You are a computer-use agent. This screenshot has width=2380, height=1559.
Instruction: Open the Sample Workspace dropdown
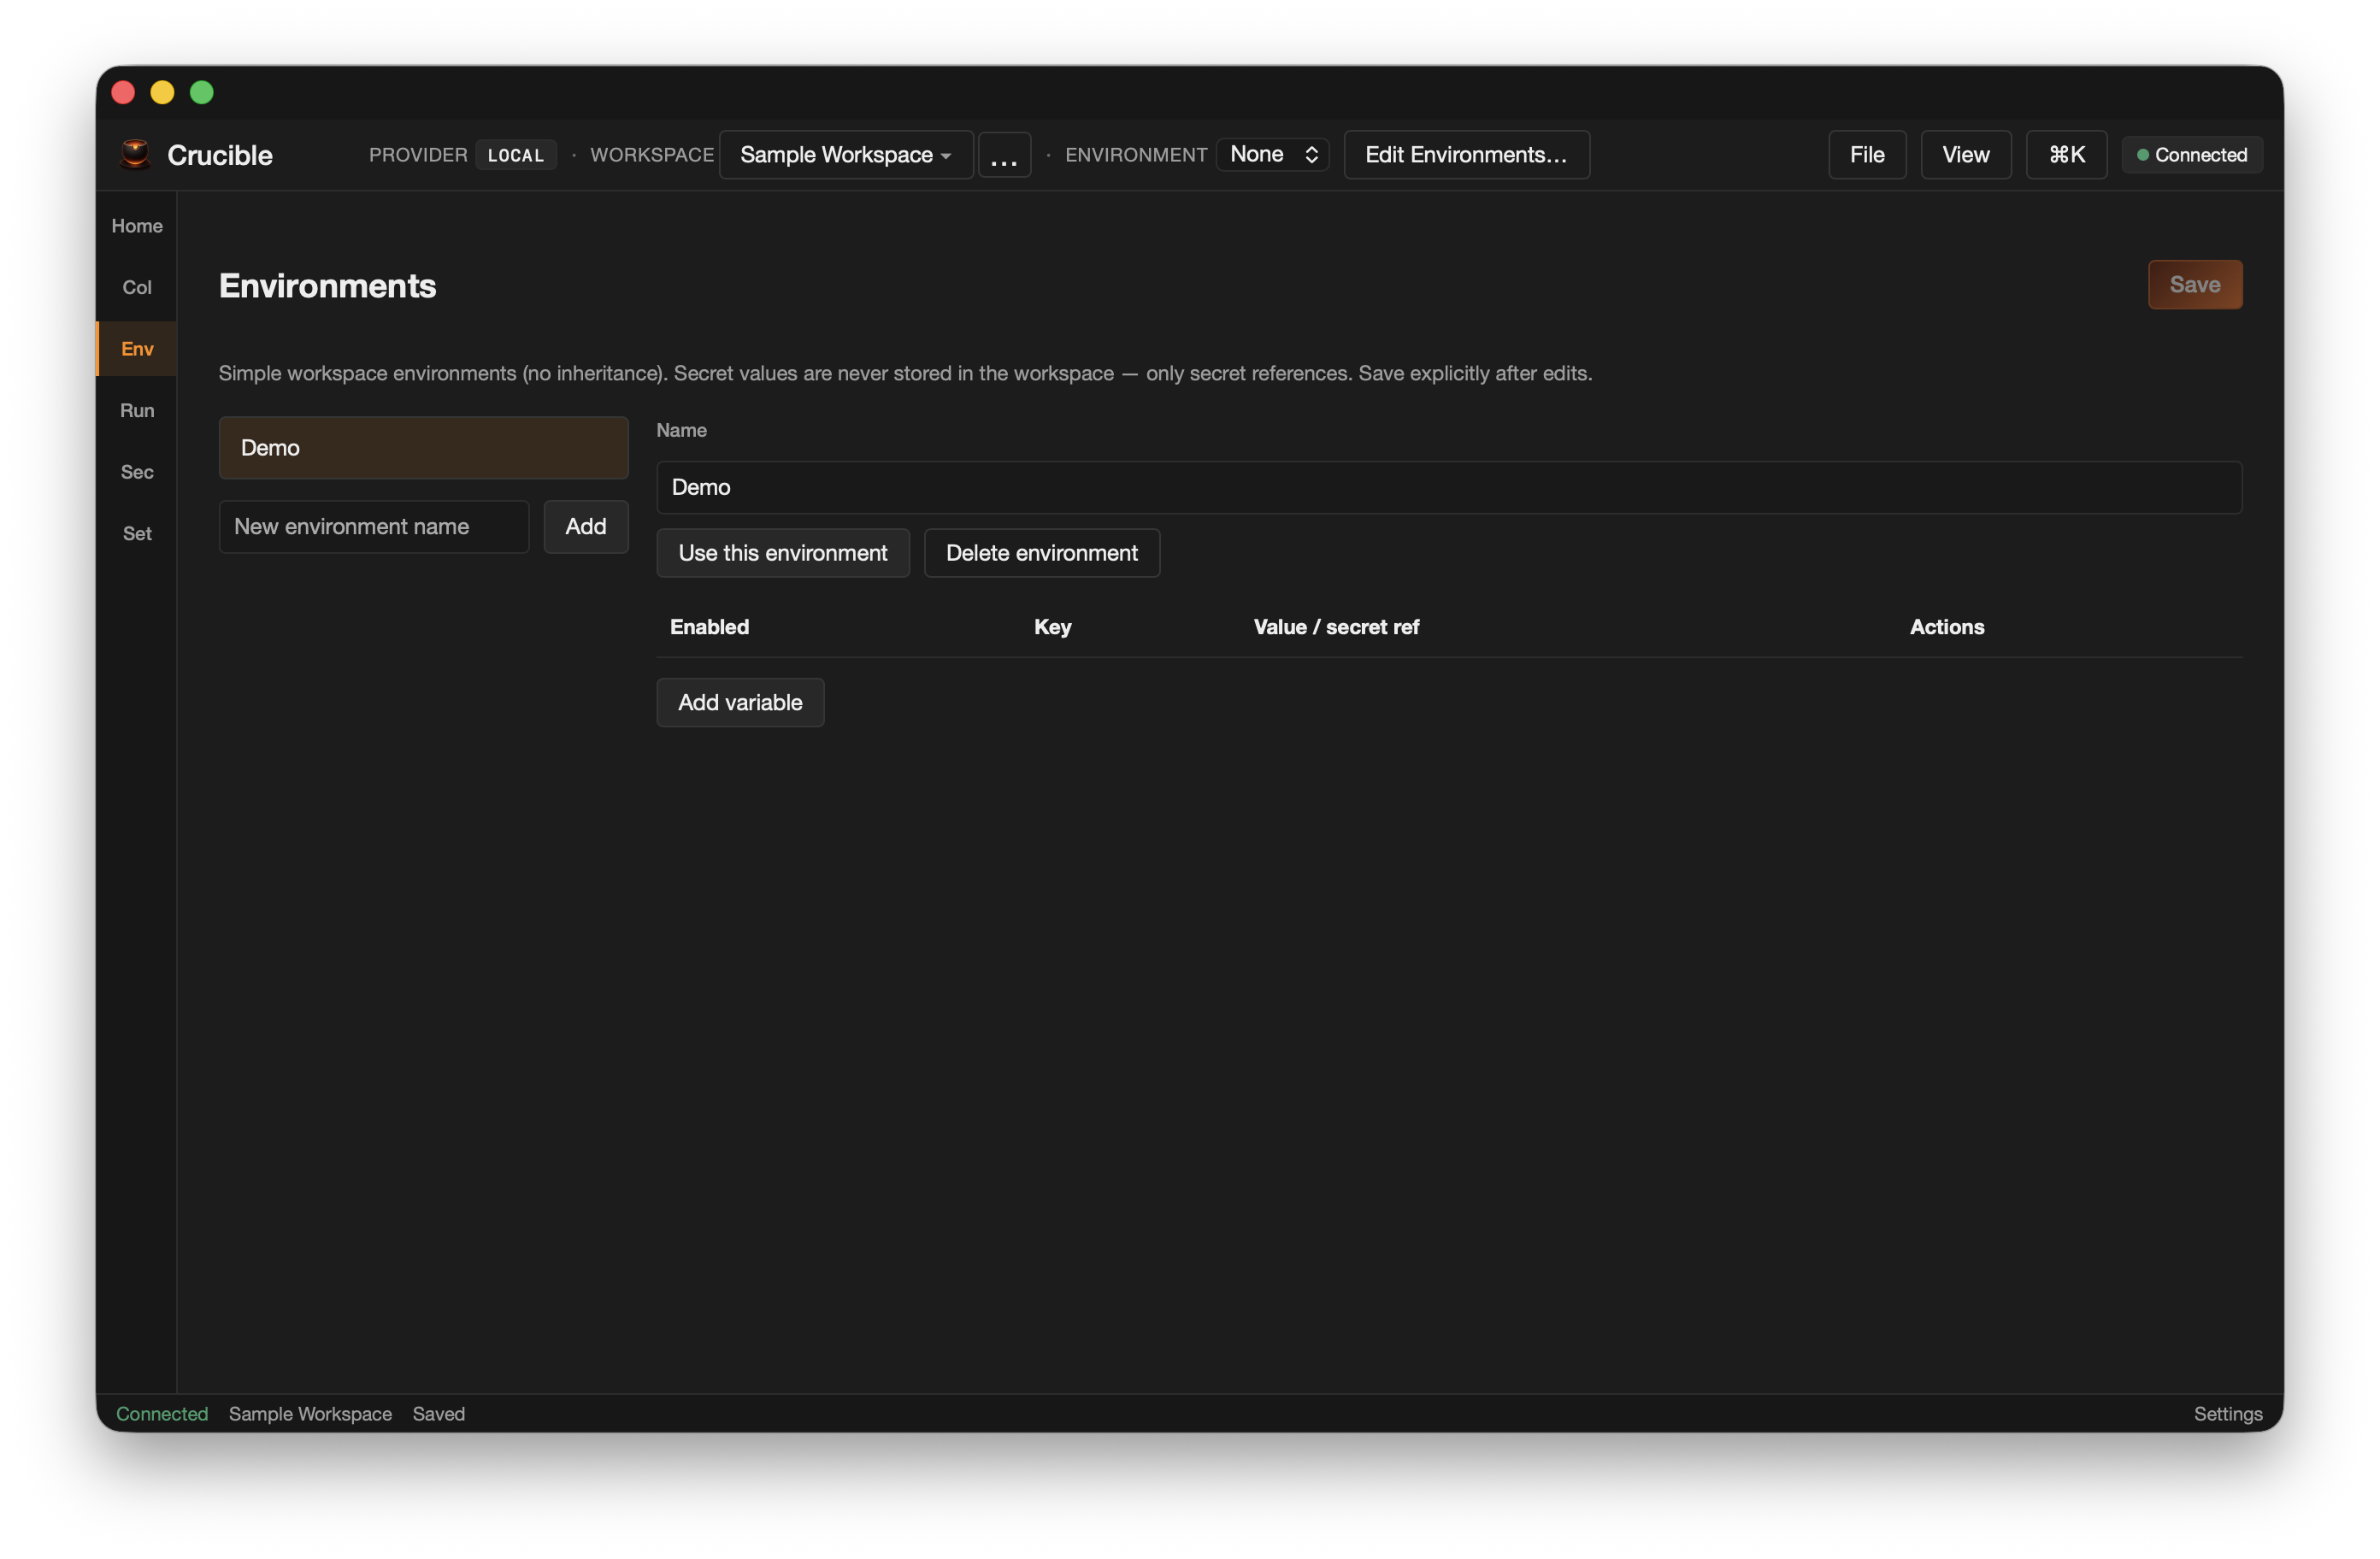coord(845,154)
